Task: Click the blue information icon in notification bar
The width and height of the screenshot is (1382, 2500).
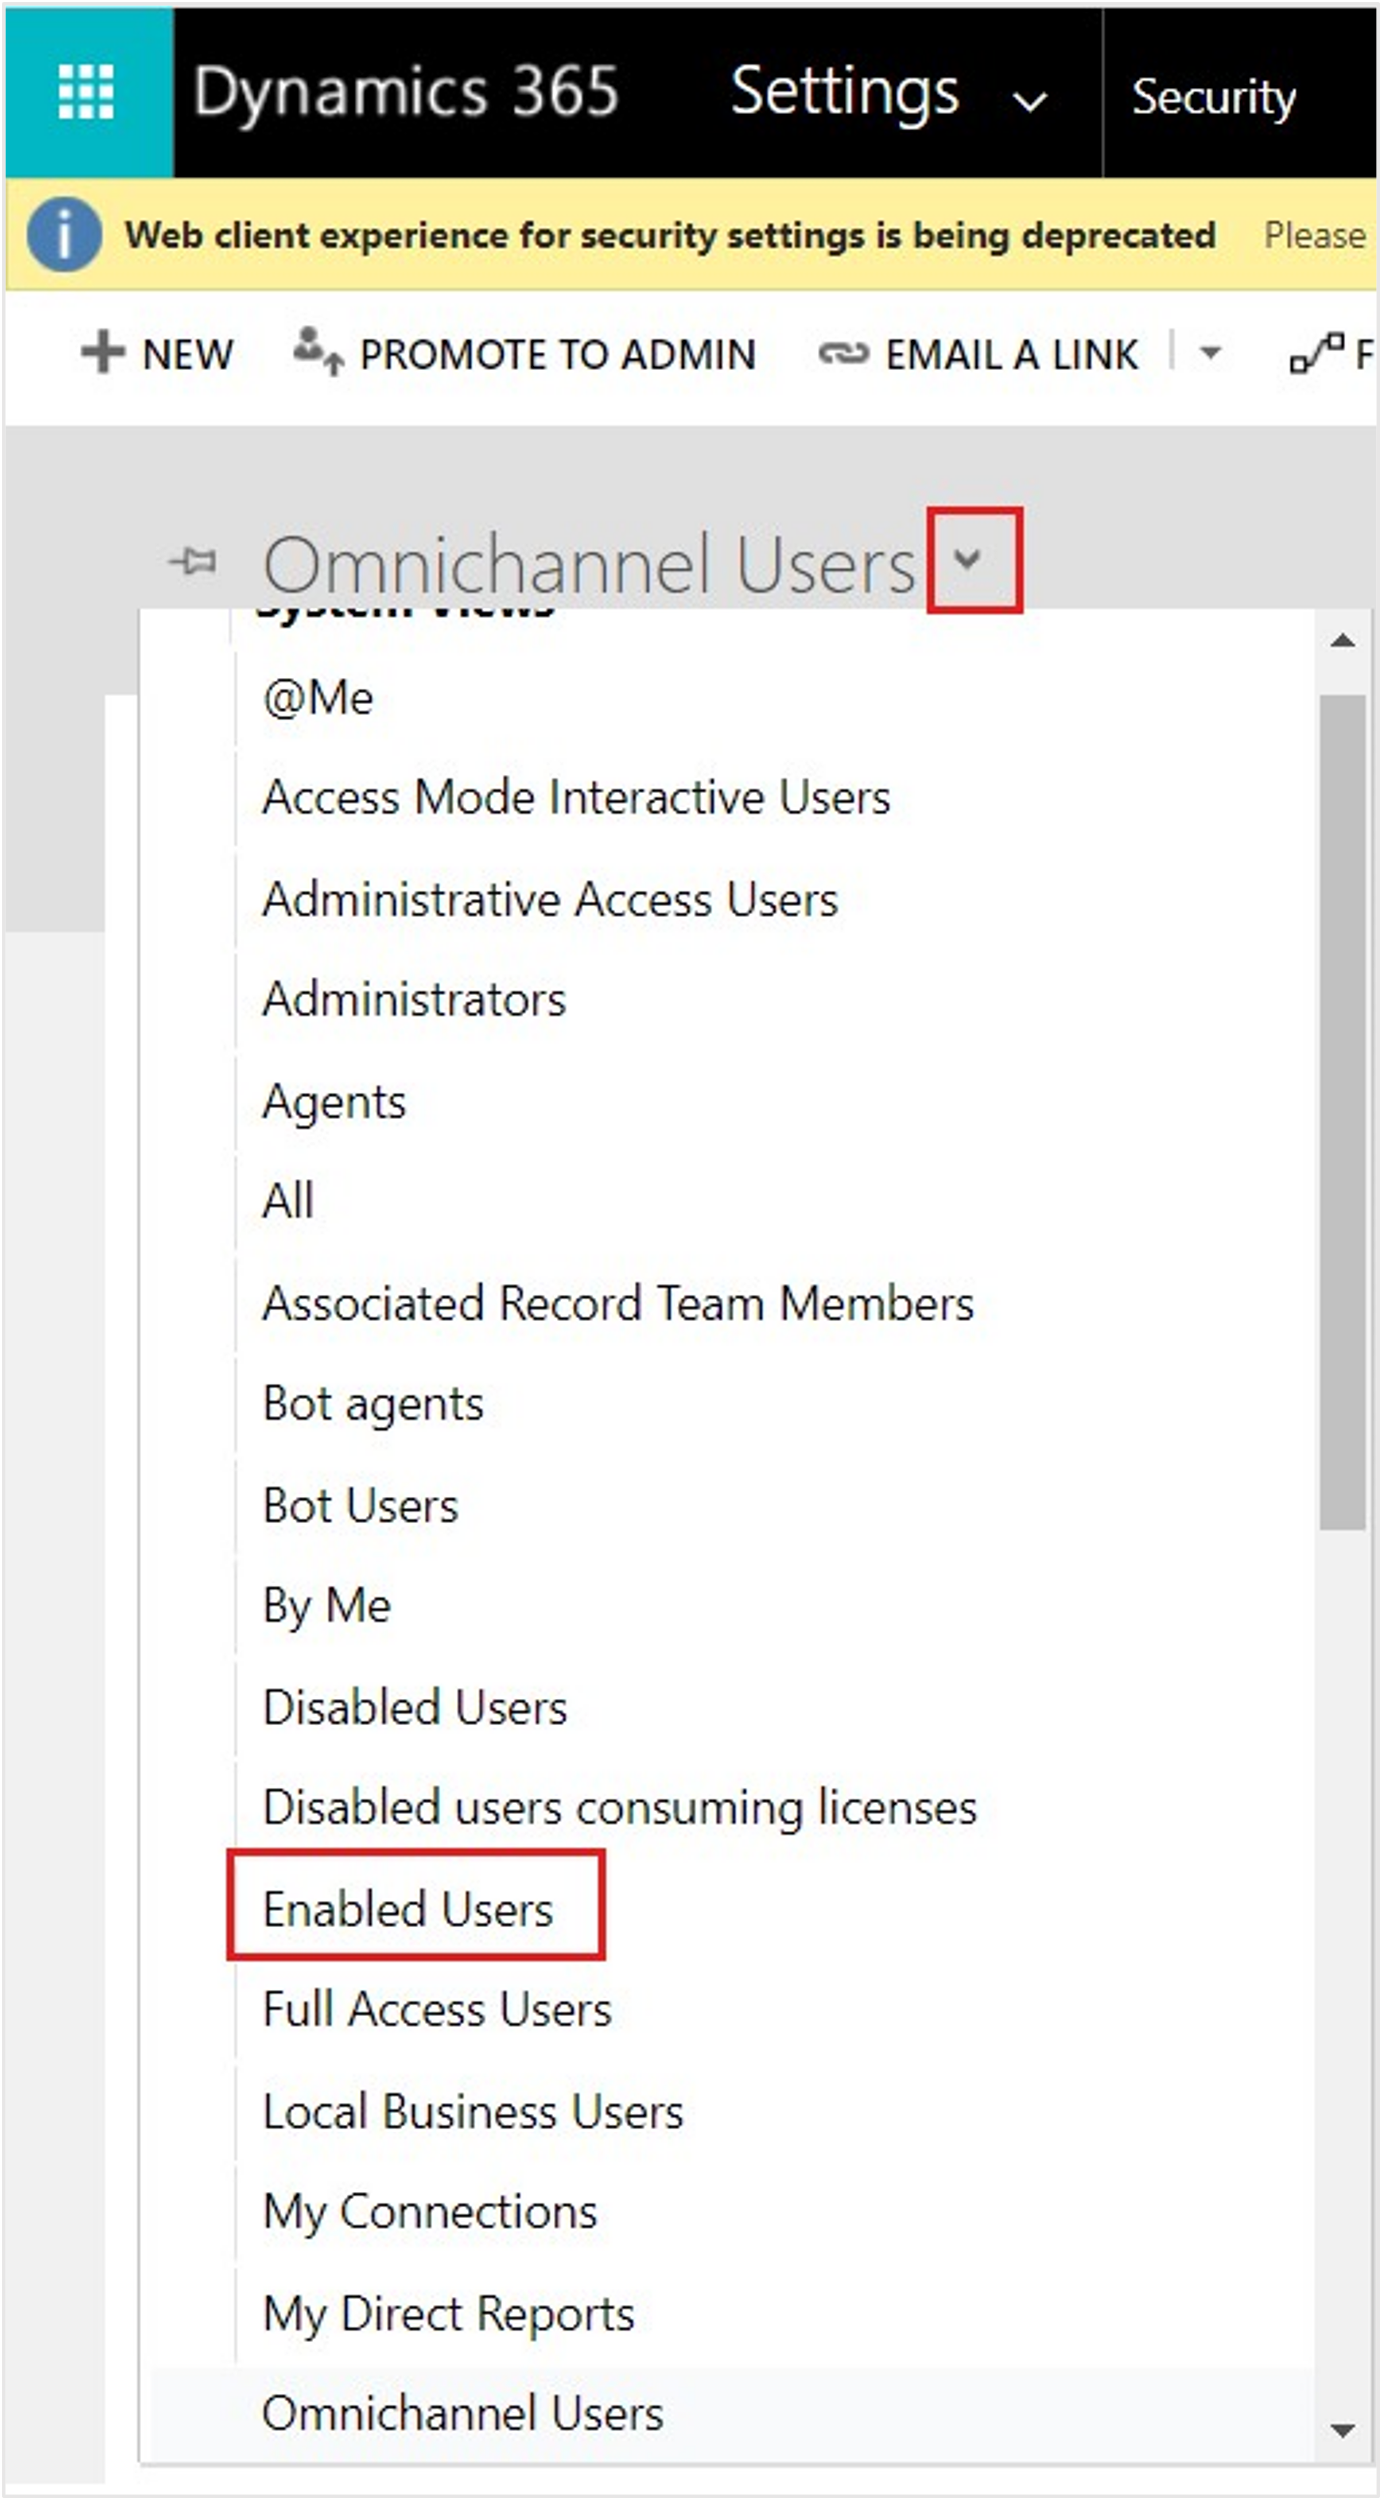Action: (x=63, y=236)
